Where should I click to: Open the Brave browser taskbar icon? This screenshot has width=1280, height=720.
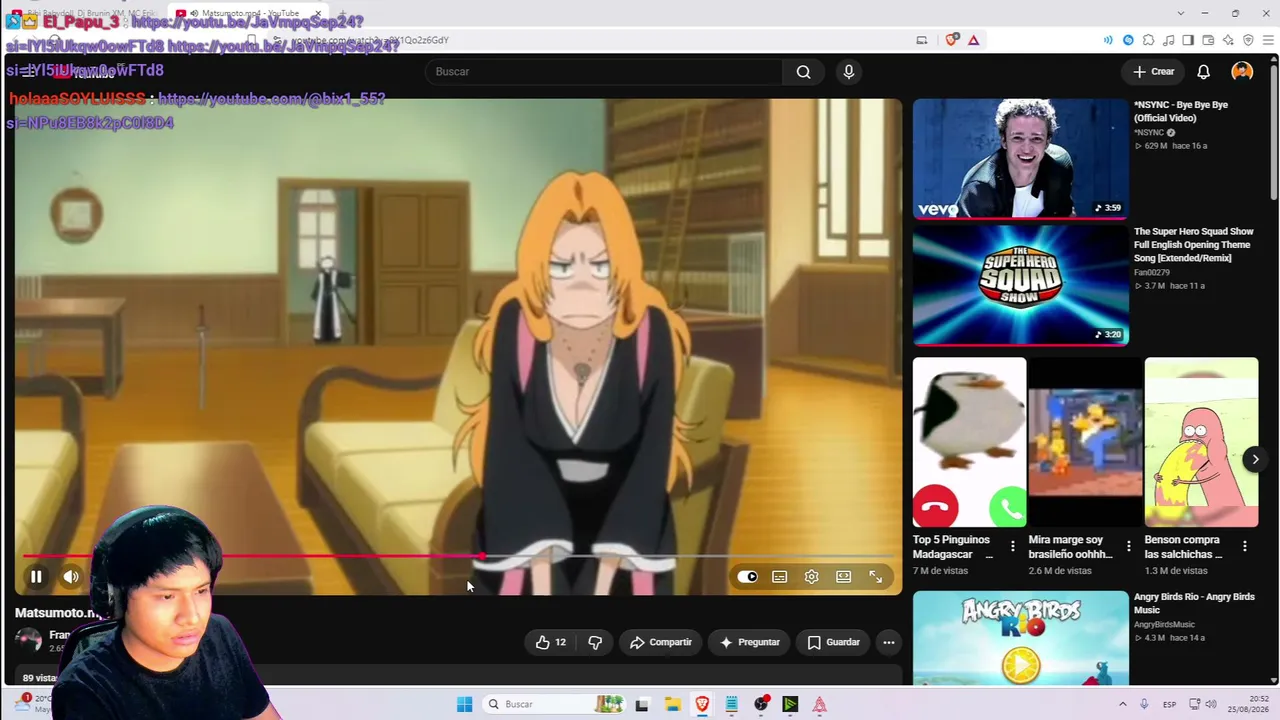(702, 704)
